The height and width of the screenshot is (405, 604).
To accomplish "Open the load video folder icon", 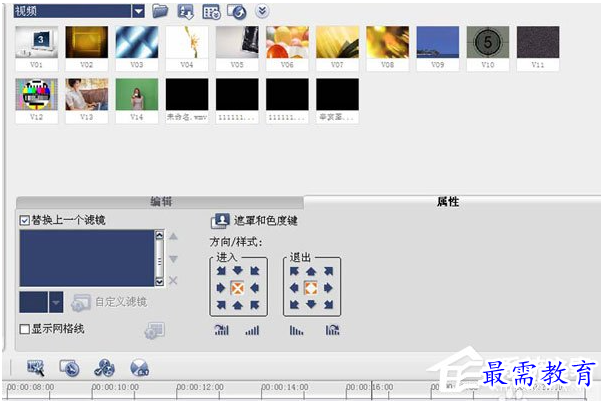I will click(x=160, y=11).
